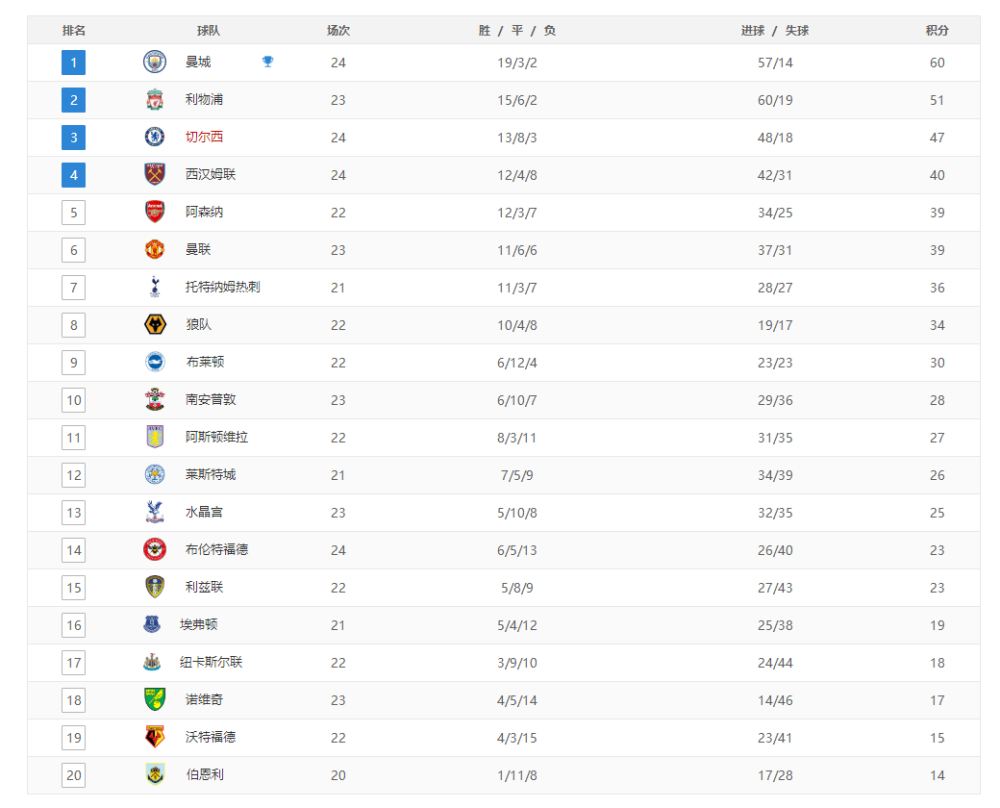This screenshot has width=1000, height=808.
Task: Open the 托特纳姆热刺 team link
Action: (x=223, y=287)
